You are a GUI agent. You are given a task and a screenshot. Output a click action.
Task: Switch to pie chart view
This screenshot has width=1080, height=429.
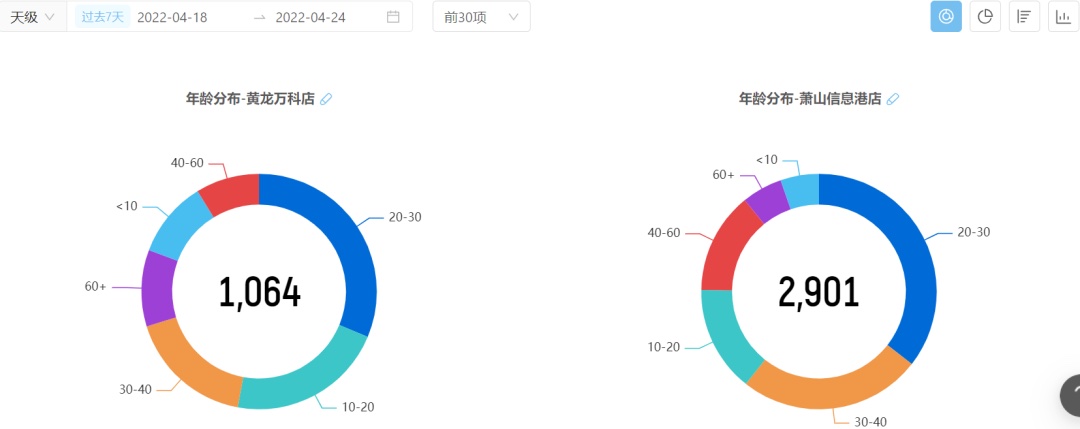pos(985,17)
